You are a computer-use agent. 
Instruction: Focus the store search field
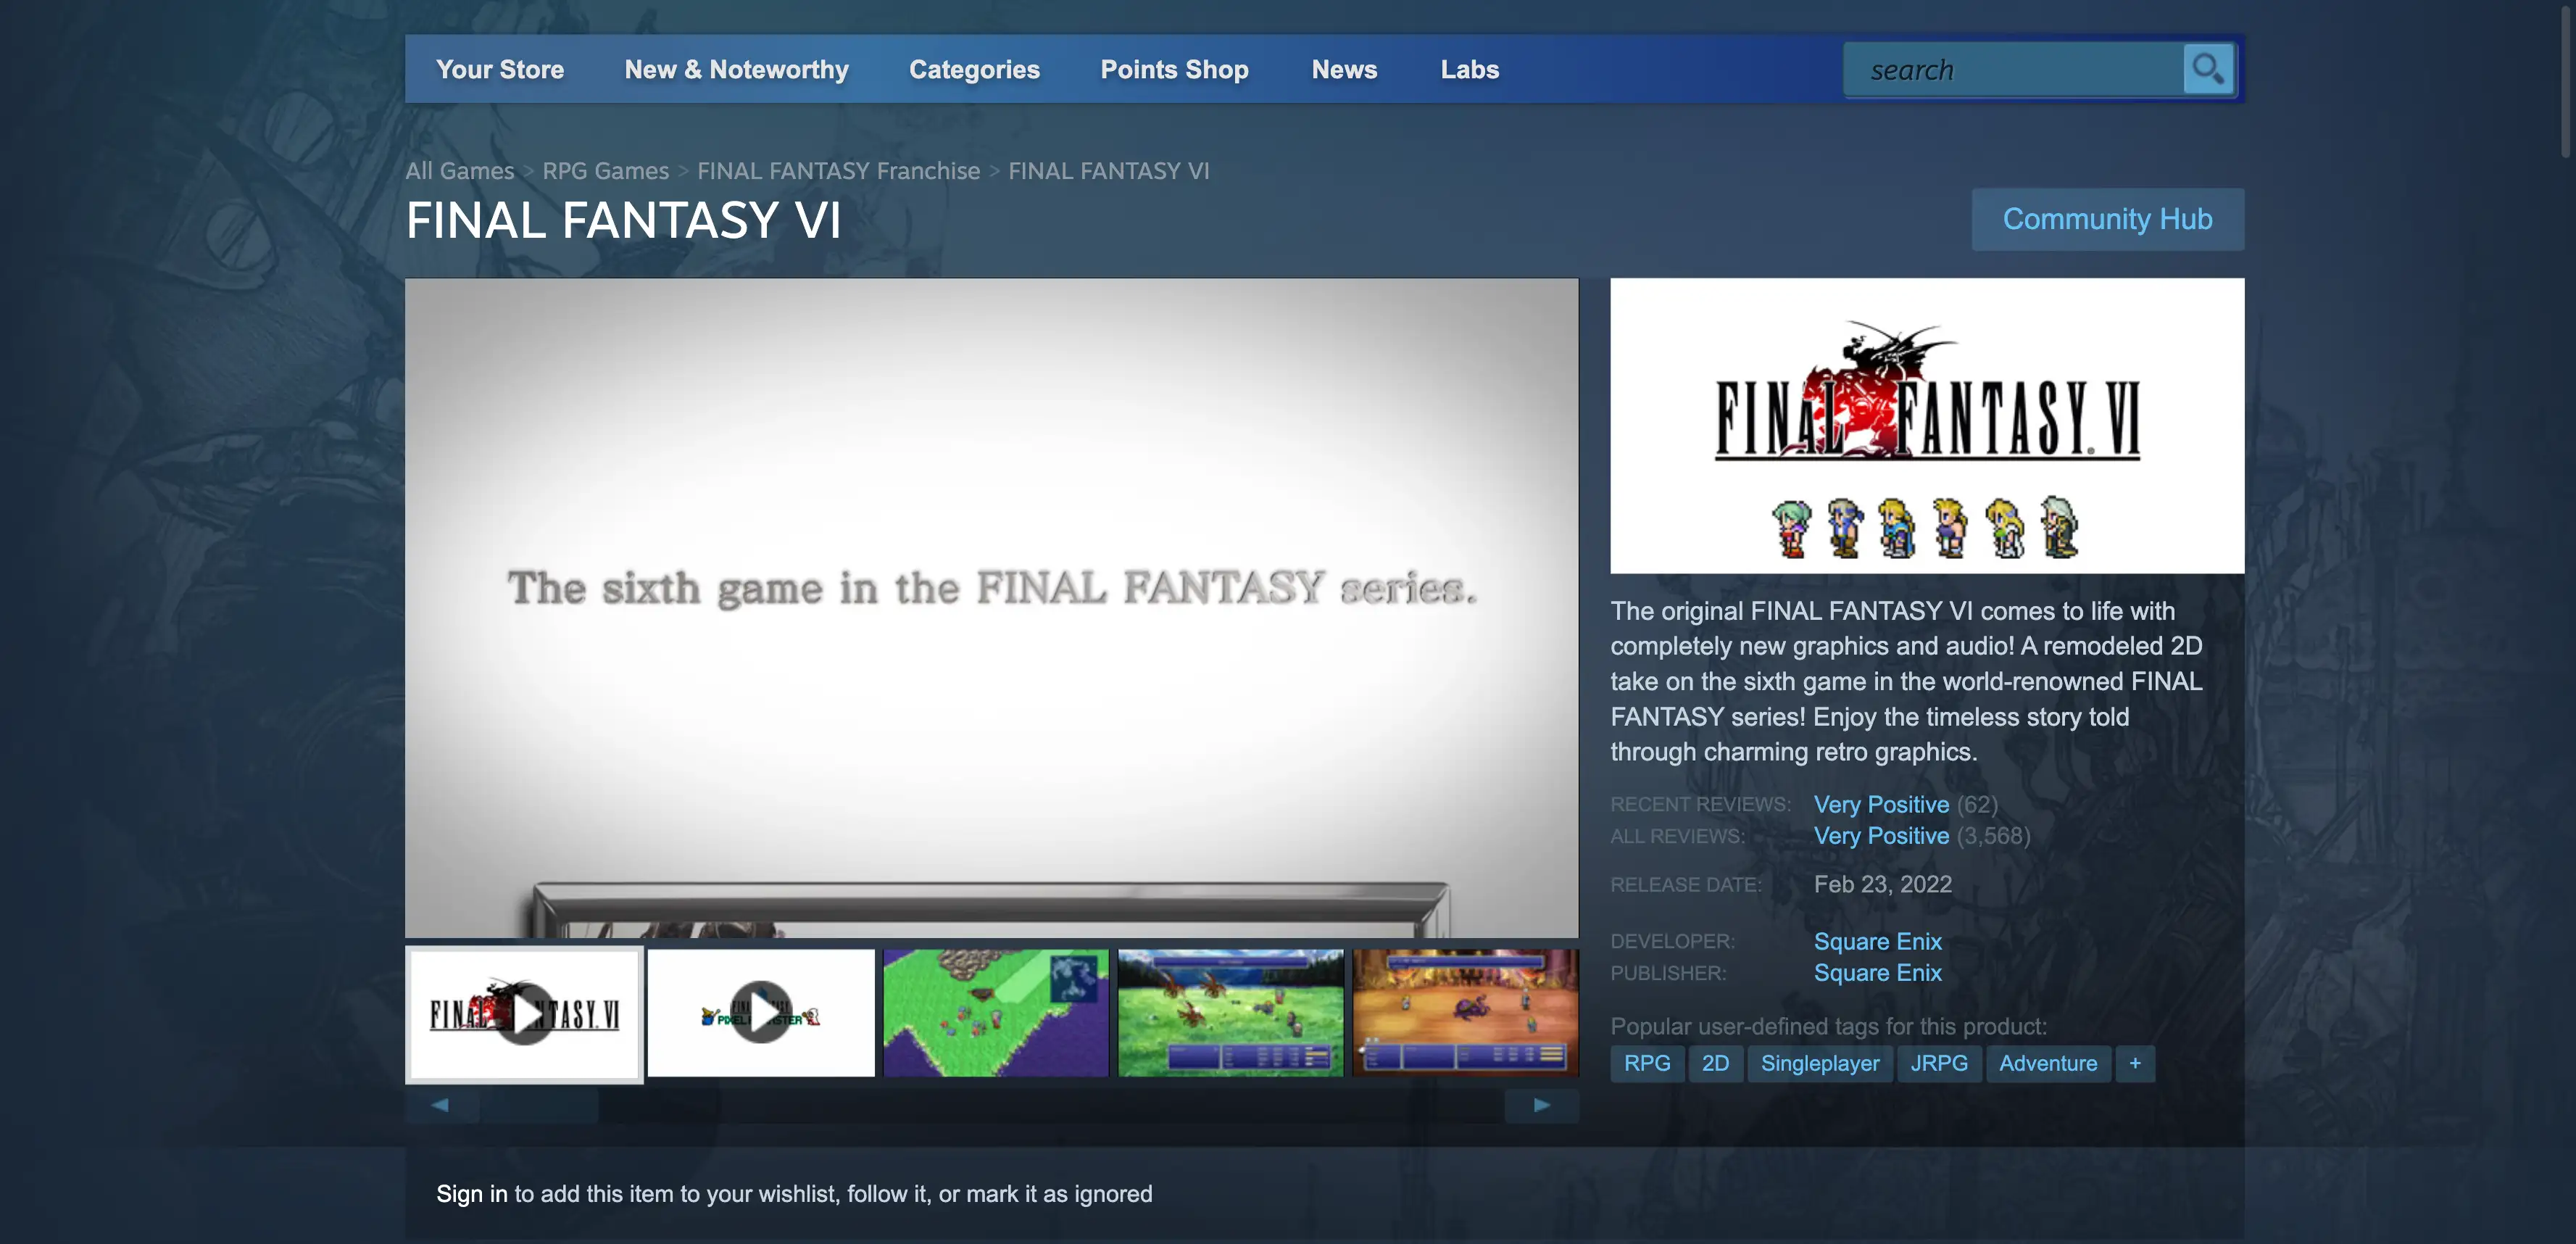(2013, 70)
